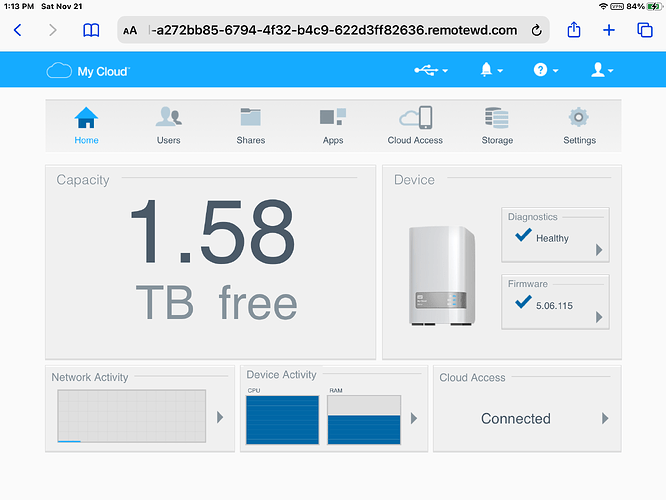666x500 pixels.
Task: Click the CPU usage bar
Action: 282,420
